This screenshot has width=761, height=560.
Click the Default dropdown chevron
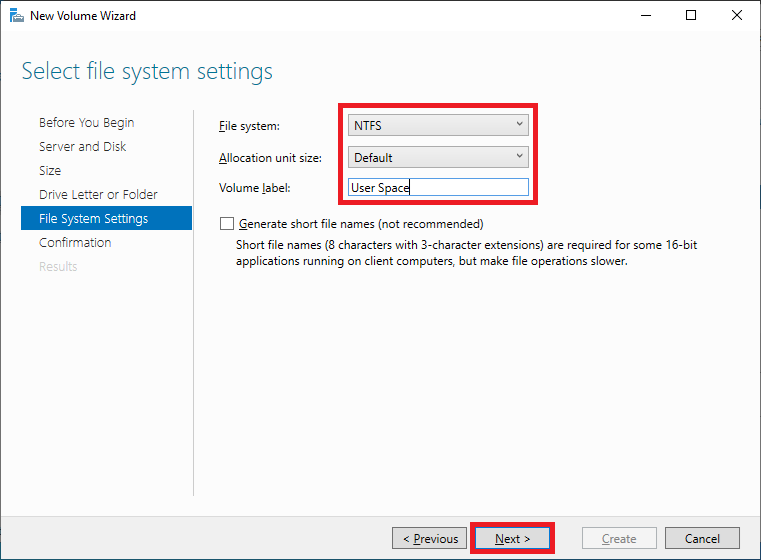[519, 157]
